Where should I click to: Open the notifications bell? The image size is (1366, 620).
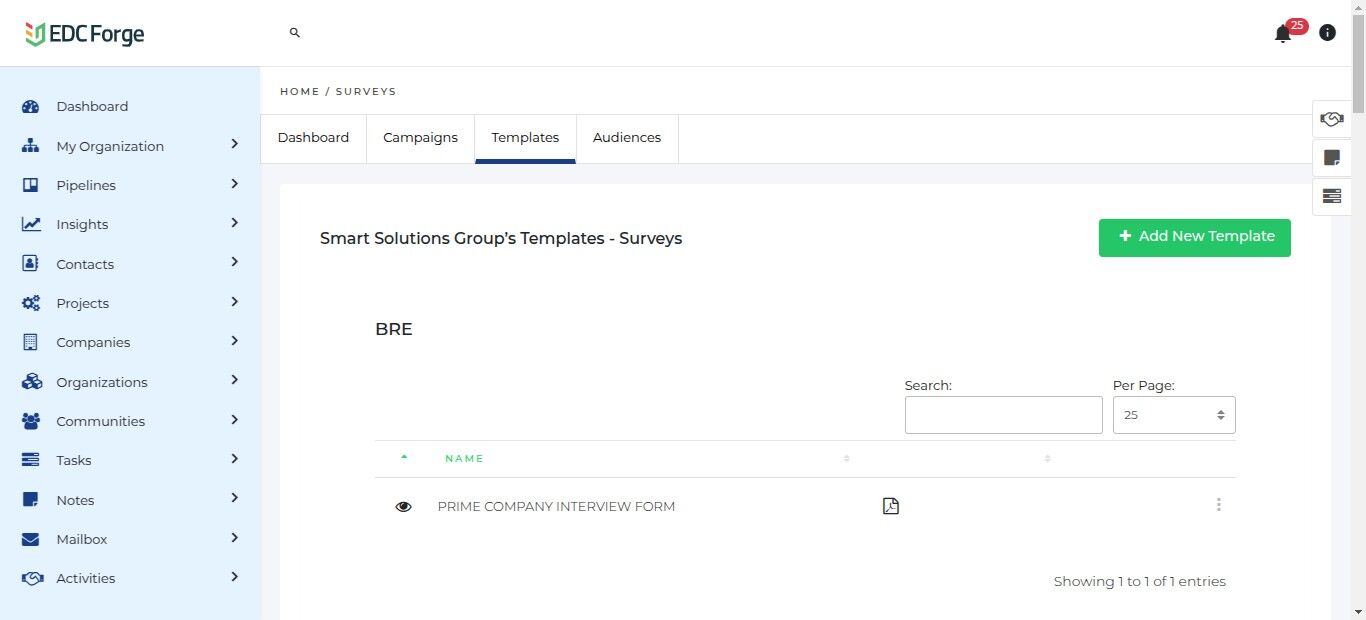pyautogui.click(x=1283, y=34)
